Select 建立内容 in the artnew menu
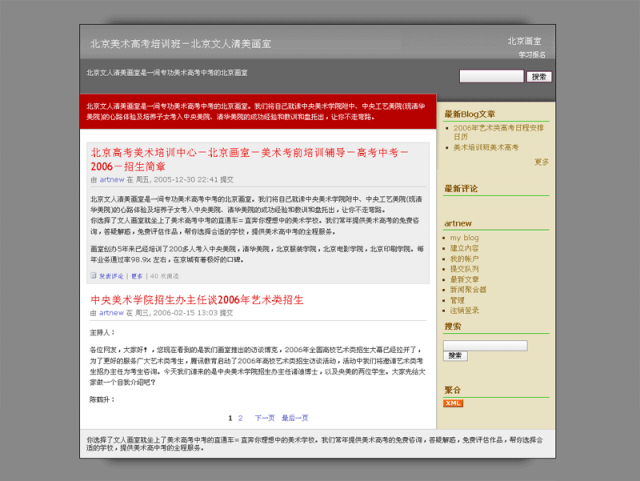Image resolution: width=640 pixels, height=481 pixels. pyautogui.click(x=463, y=248)
